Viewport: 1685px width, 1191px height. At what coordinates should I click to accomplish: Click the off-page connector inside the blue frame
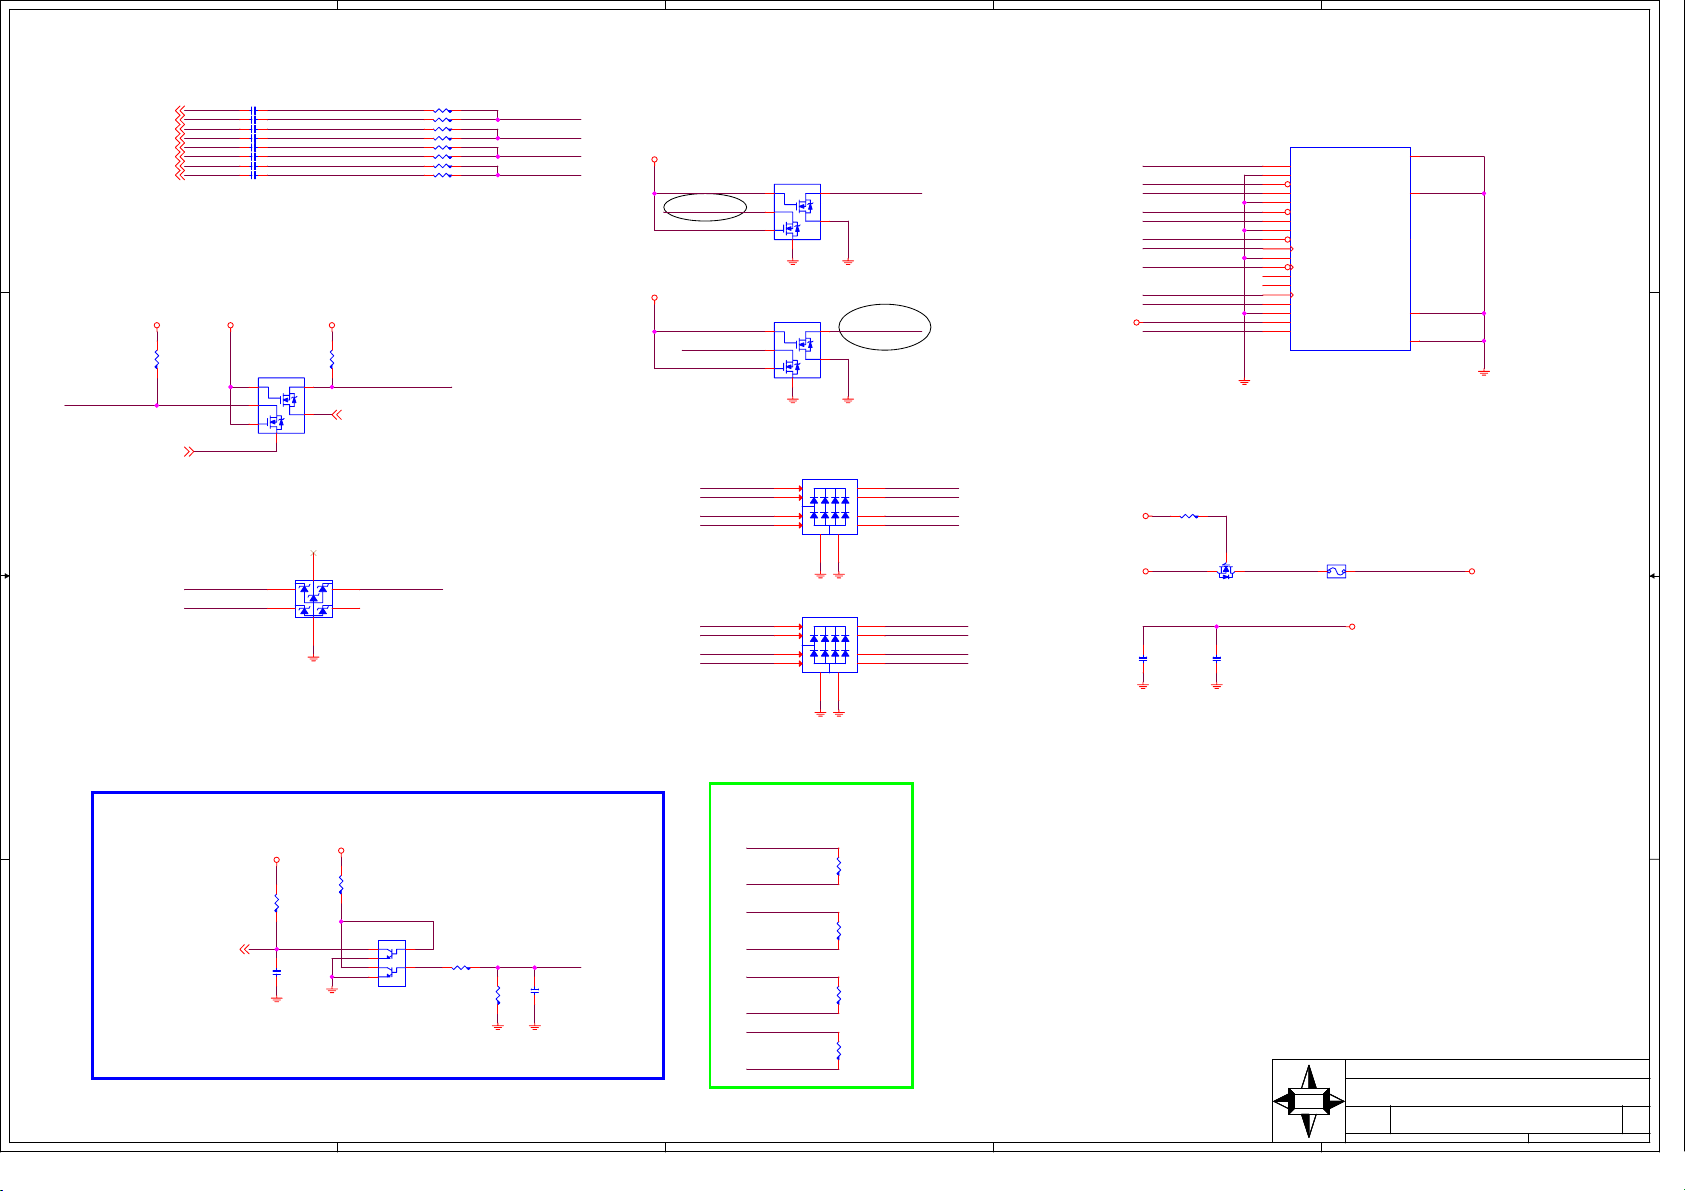tap(243, 949)
